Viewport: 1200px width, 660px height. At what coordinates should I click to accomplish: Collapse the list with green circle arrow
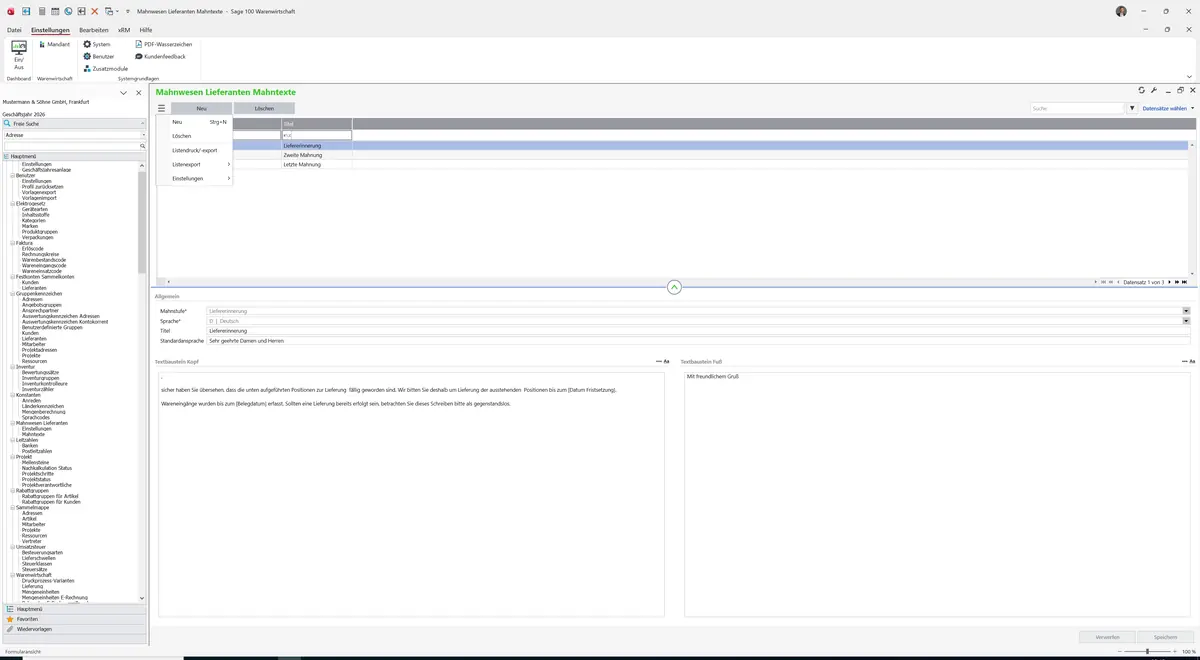[x=674, y=287]
